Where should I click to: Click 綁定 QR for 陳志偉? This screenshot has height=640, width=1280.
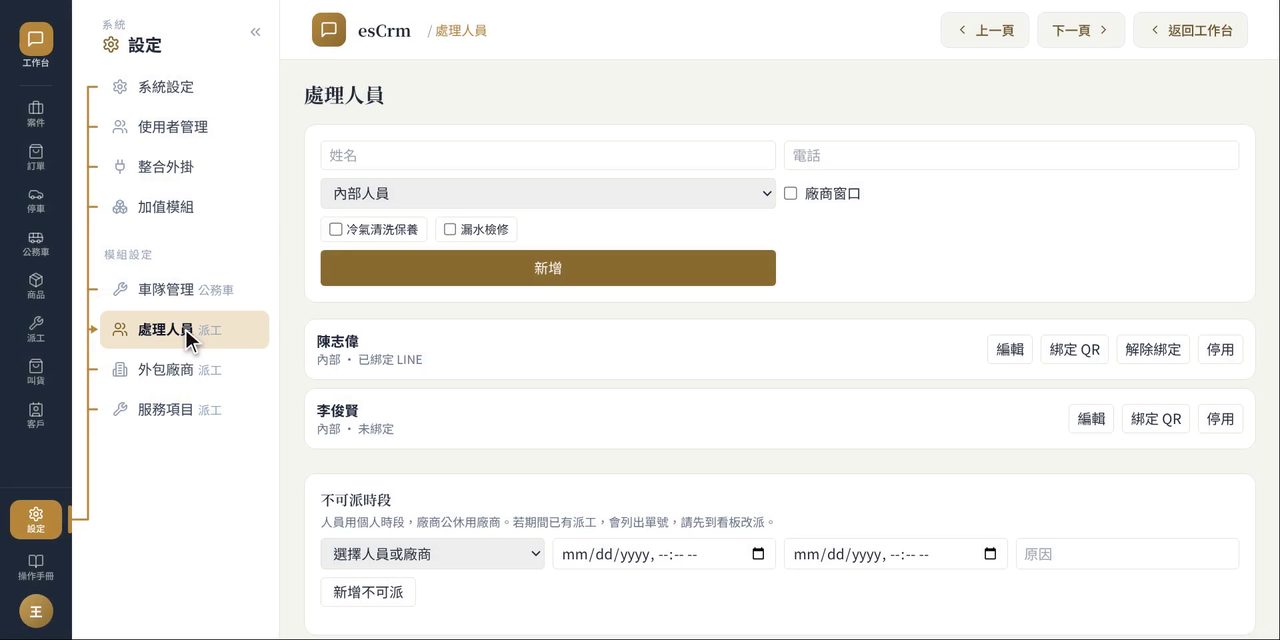[x=1075, y=349]
